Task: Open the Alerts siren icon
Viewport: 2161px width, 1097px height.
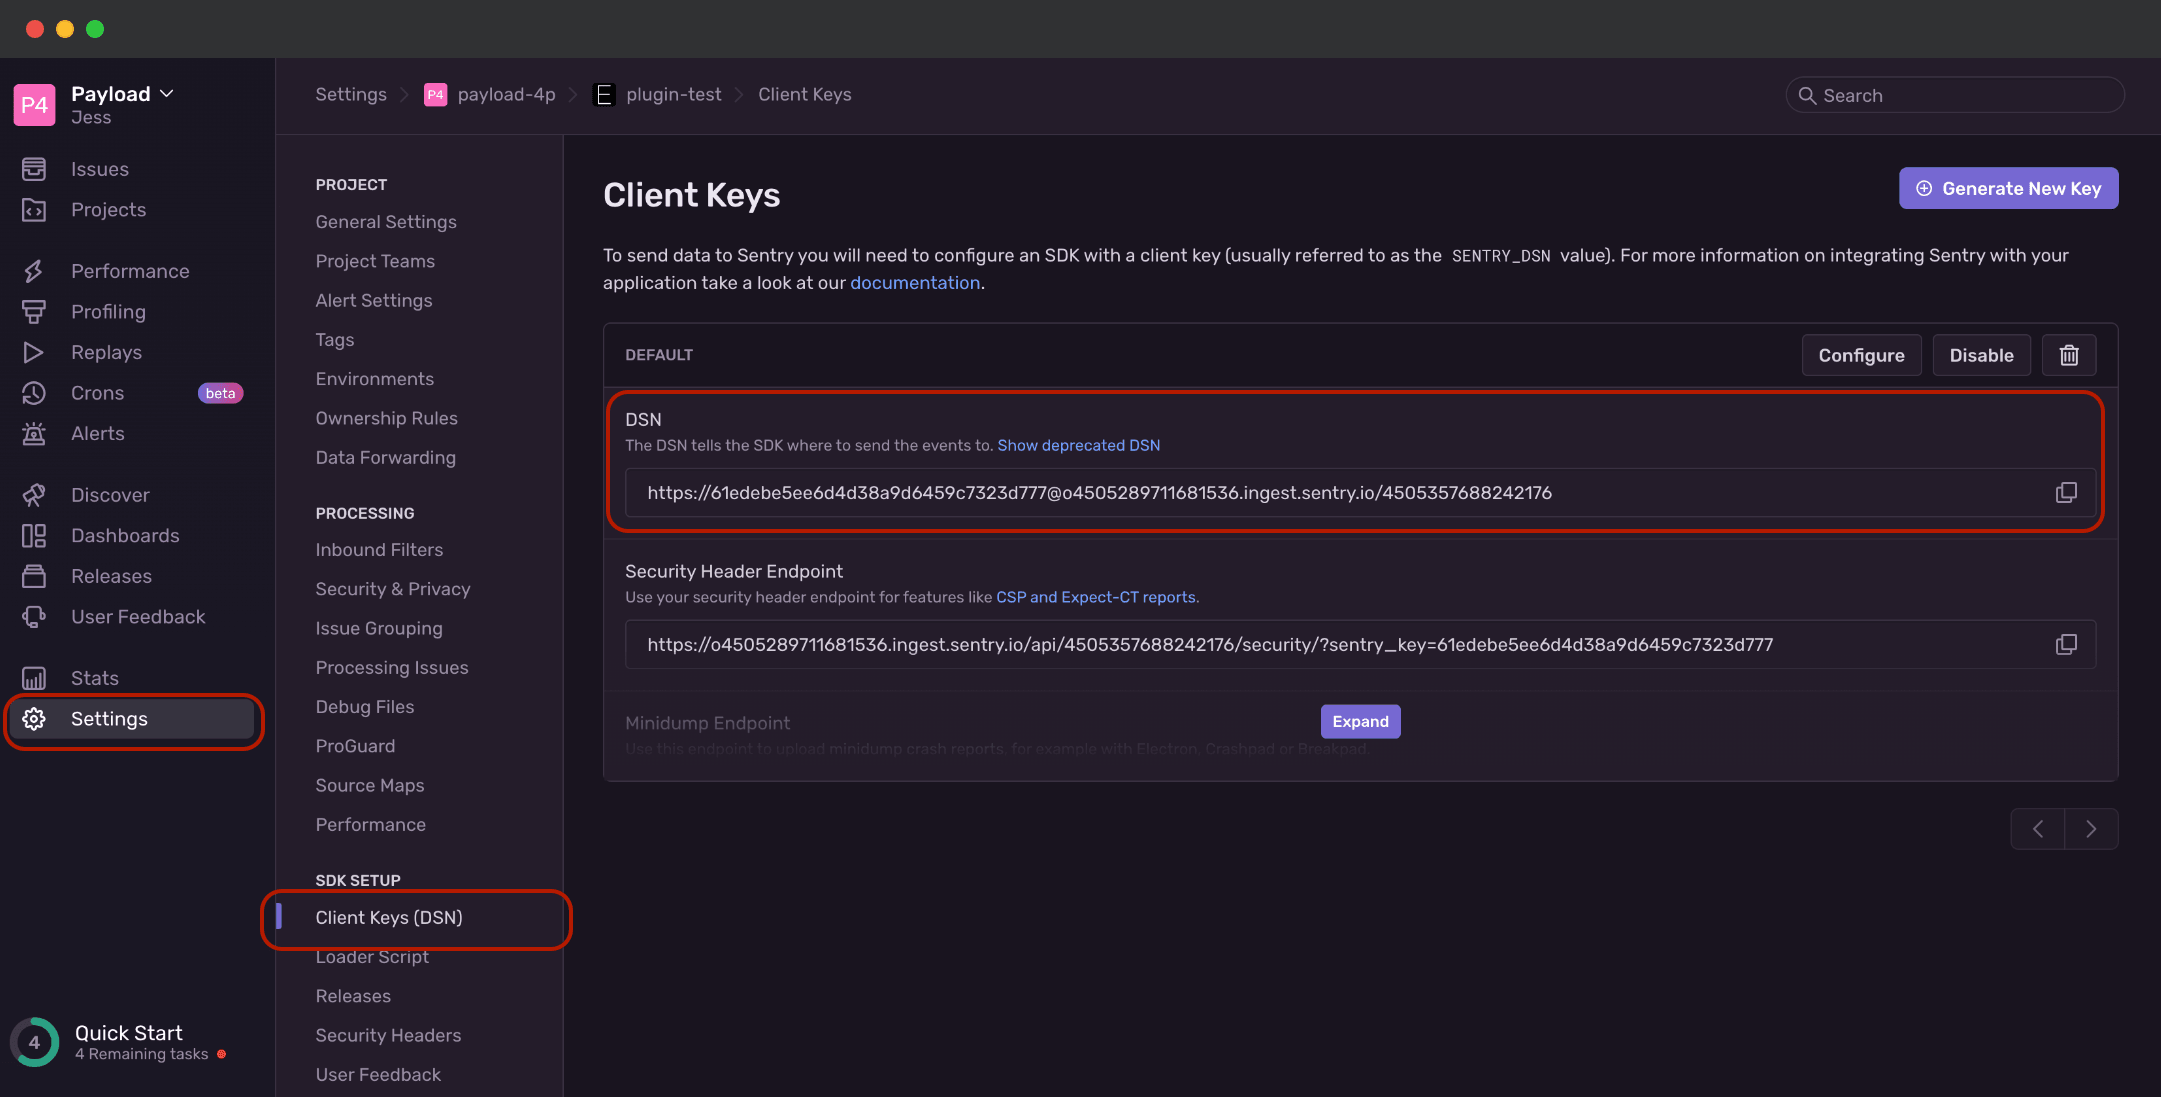Action: tap(34, 433)
